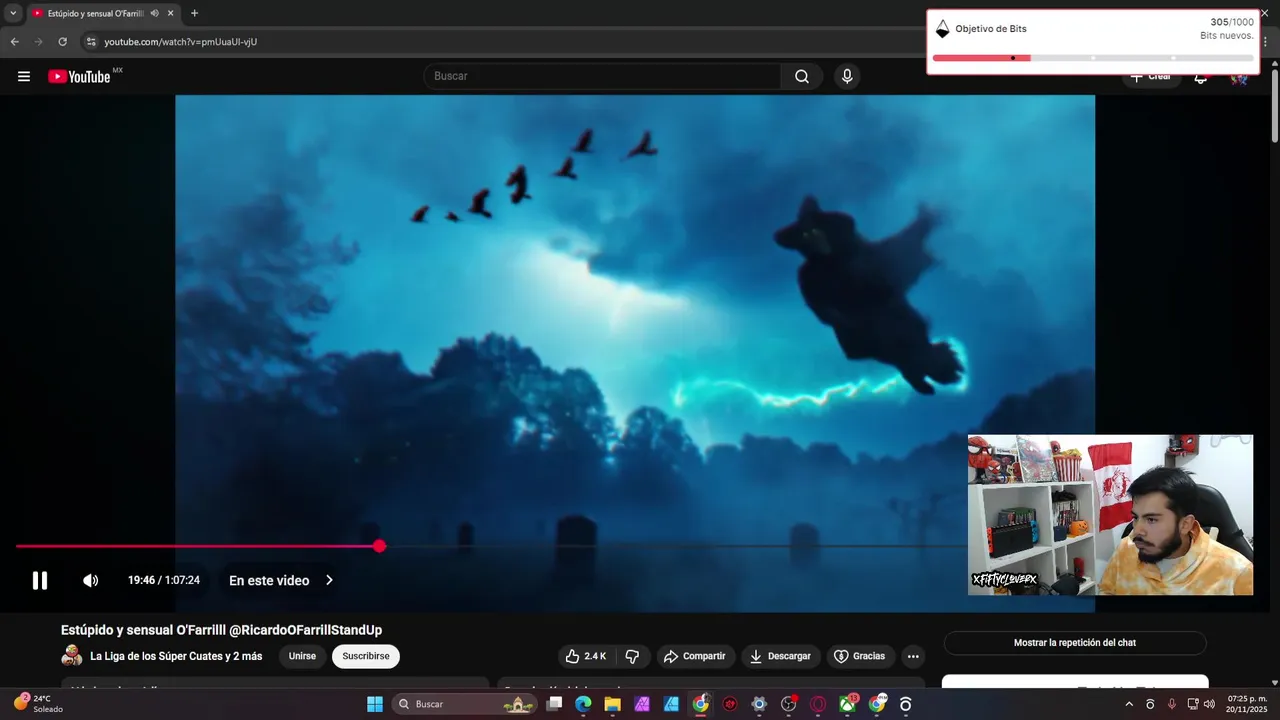Click the channel avatar thumbnail

tap(72, 656)
